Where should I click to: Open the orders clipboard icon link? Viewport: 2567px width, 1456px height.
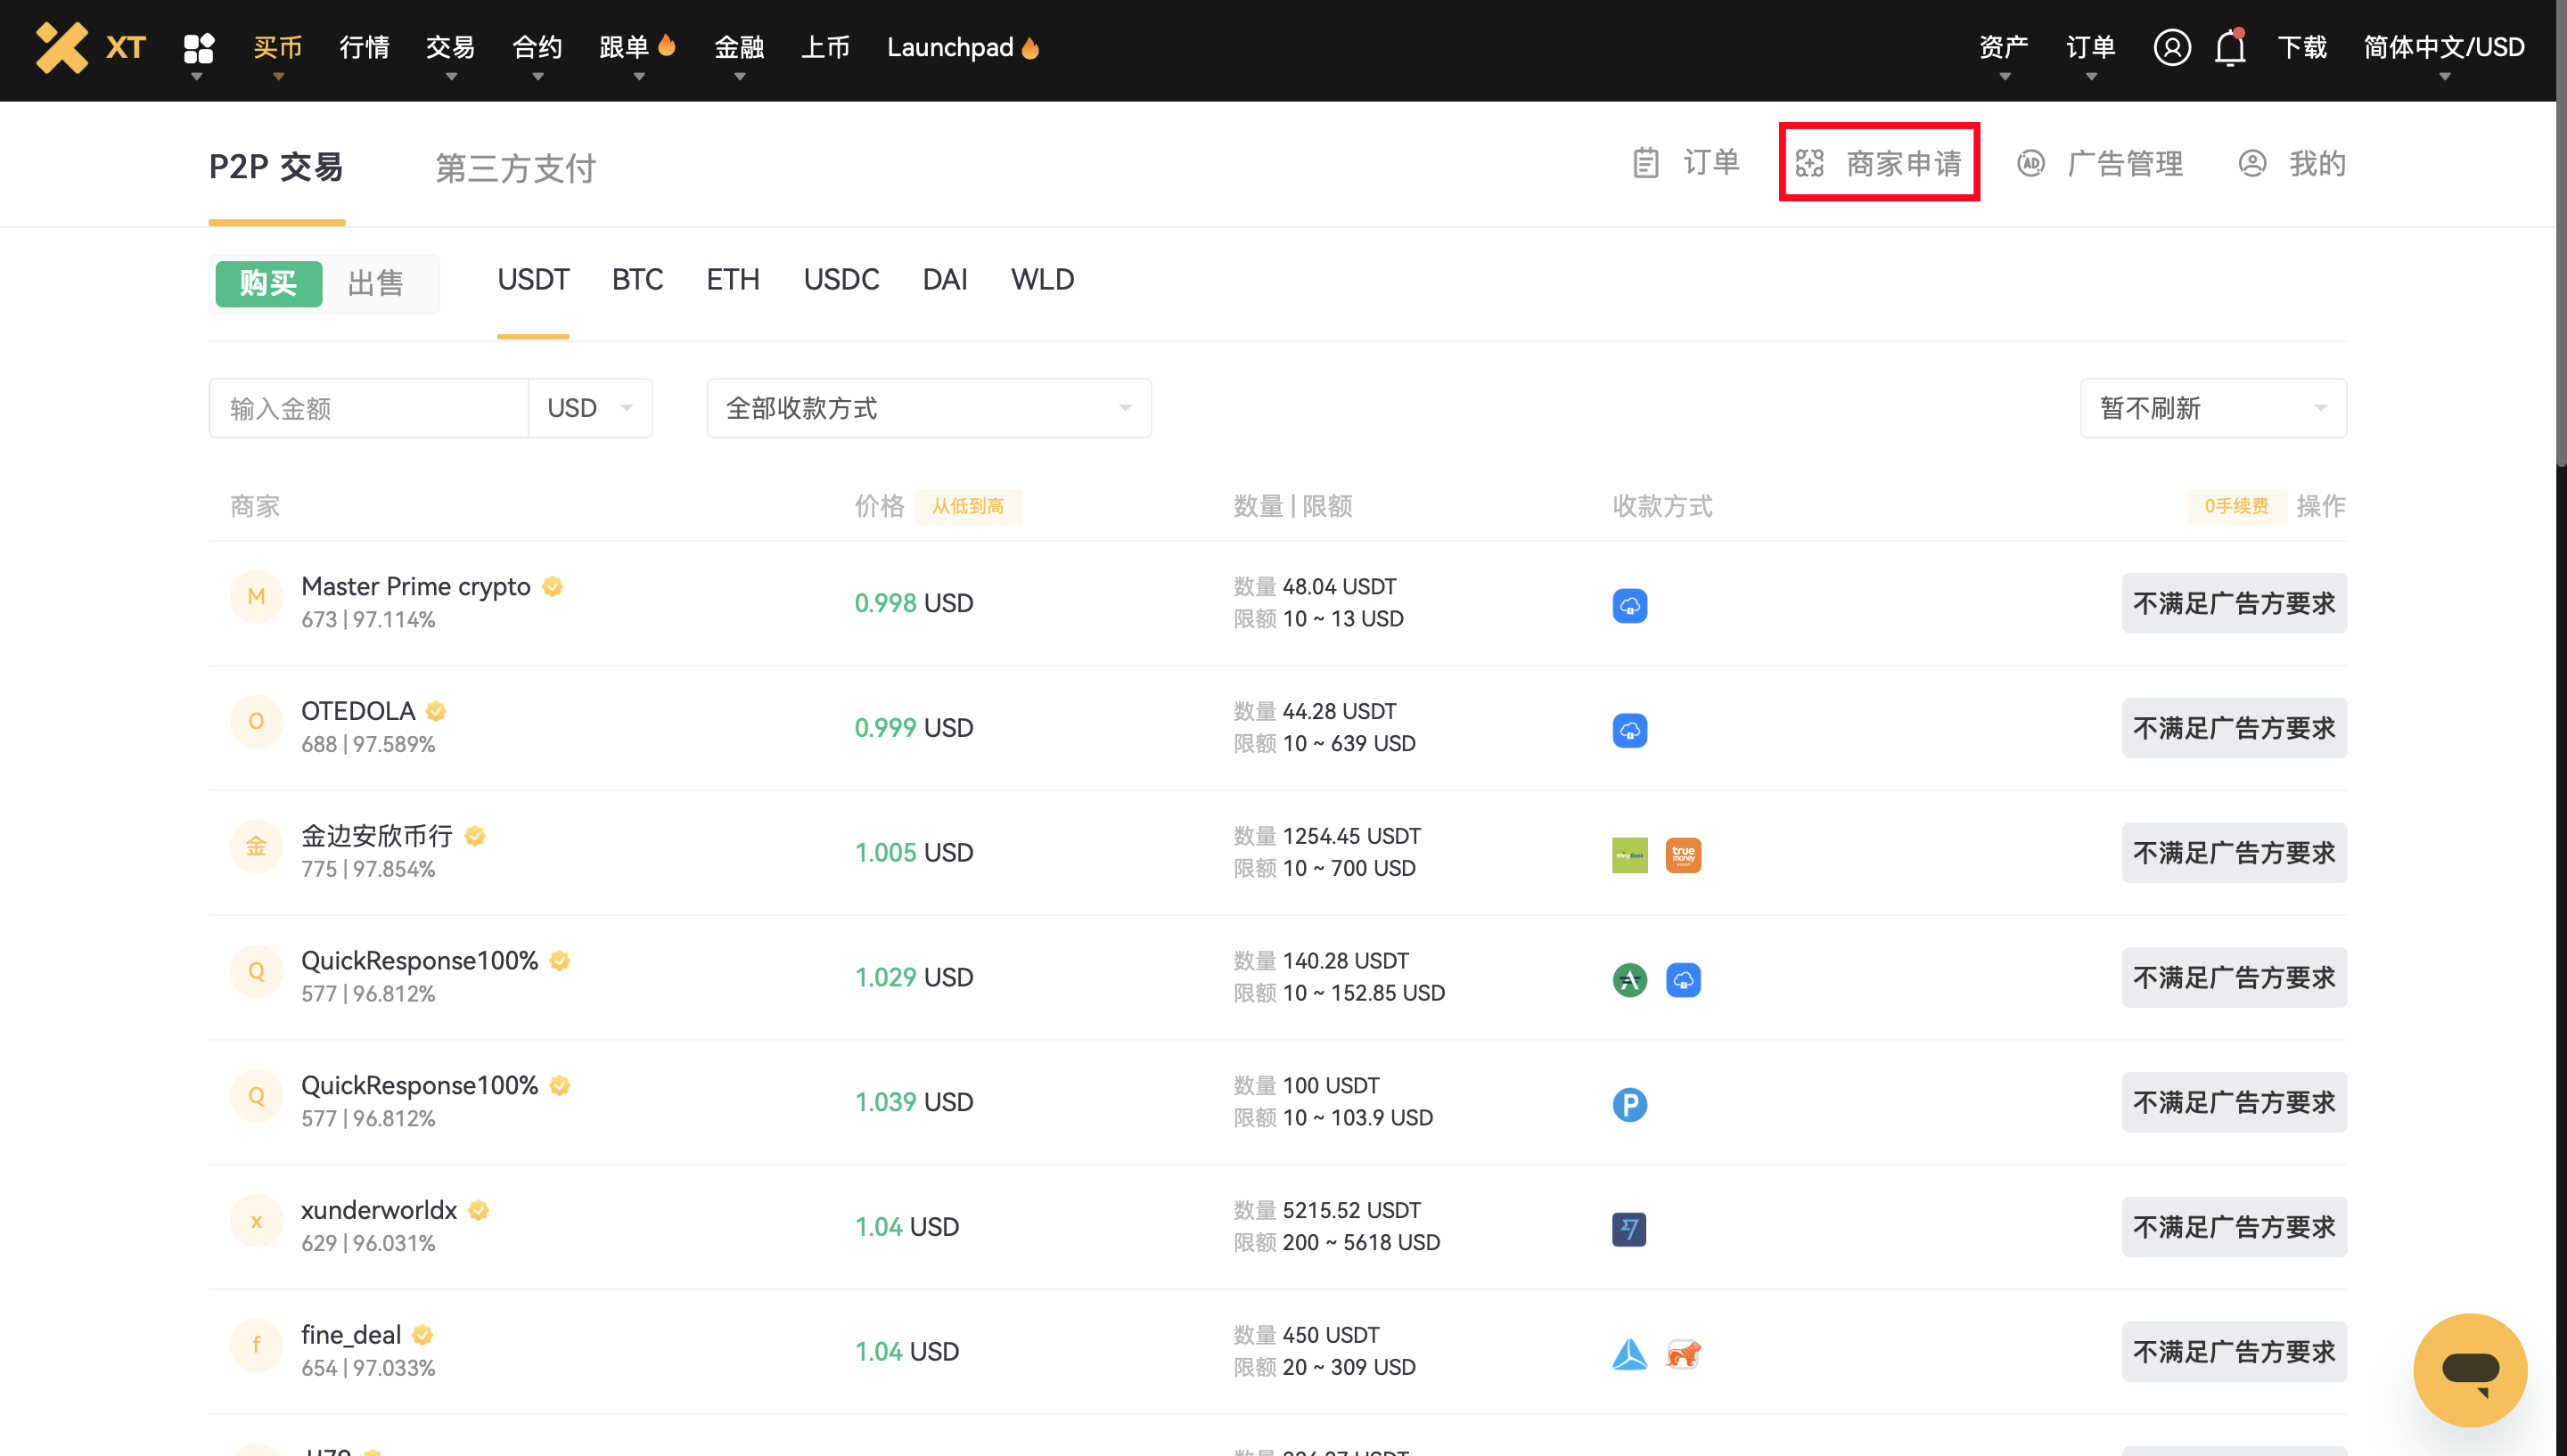[1645, 162]
